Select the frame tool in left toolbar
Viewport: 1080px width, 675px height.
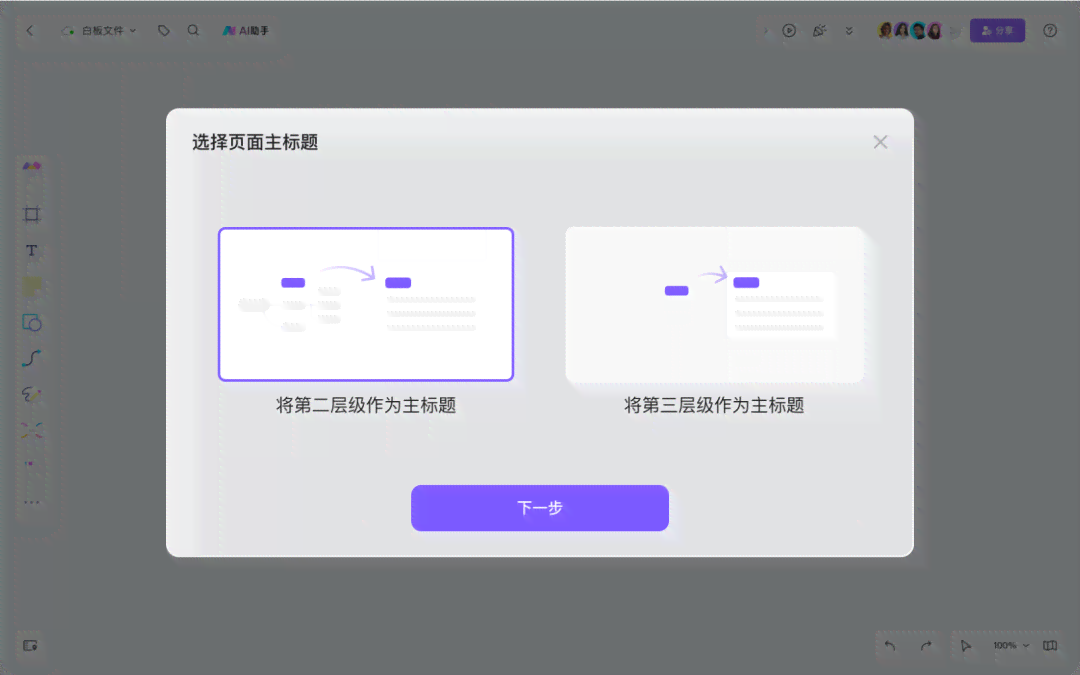click(x=32, y=214)
